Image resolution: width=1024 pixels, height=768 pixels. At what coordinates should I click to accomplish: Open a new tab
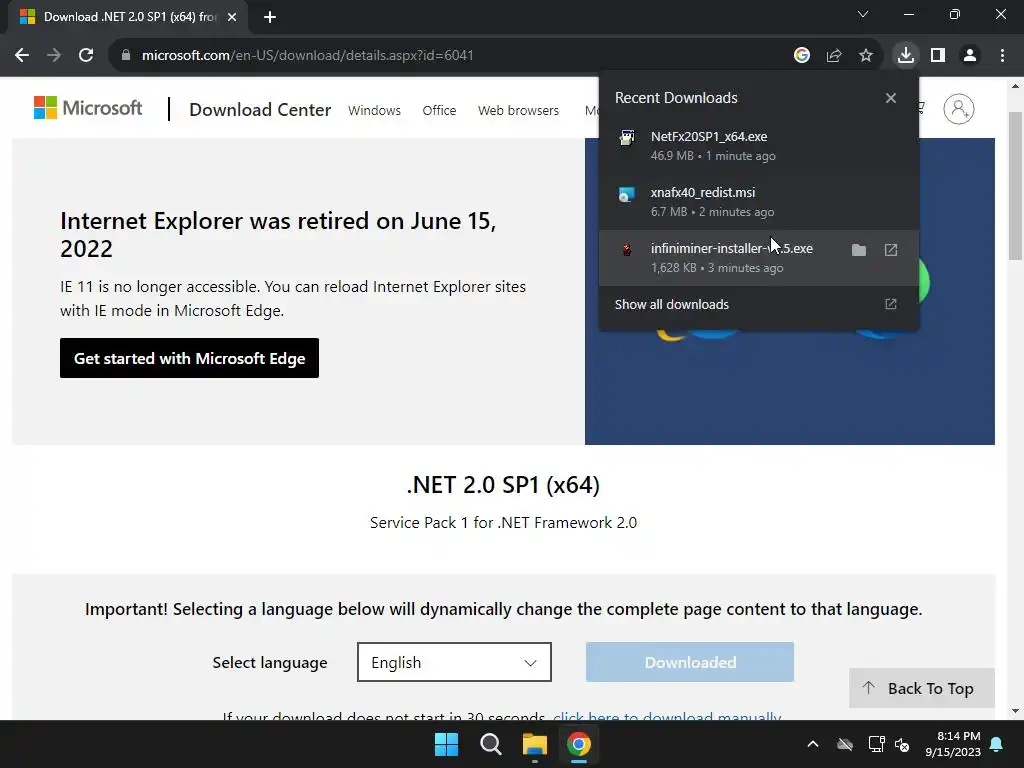pyautogui.click(x=270, y=17)
